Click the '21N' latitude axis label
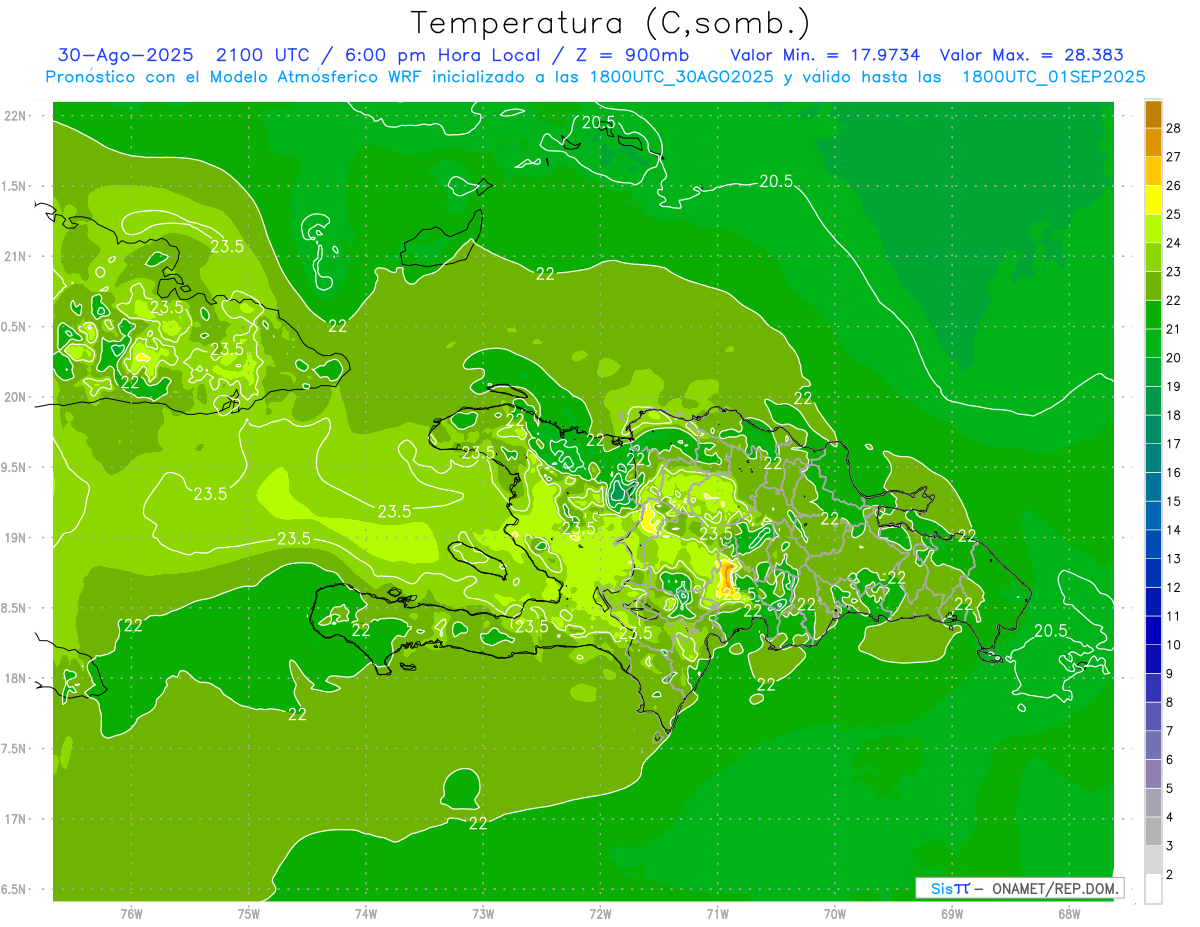This screenshot has width=1200, height=927. pyautogui.click(x=15, y=256)
